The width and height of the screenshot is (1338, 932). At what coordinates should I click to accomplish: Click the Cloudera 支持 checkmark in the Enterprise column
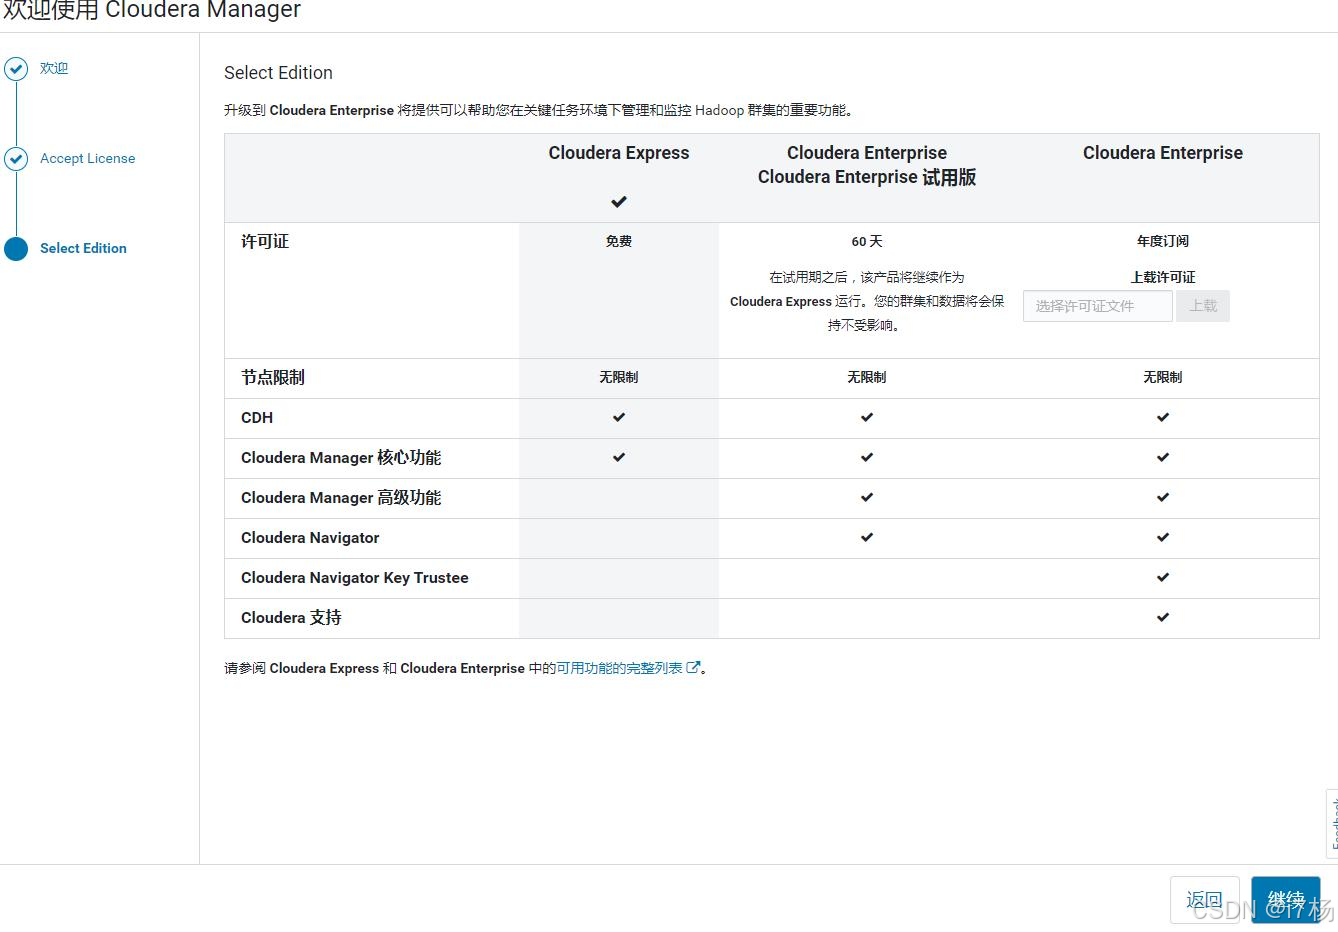coord(1162,617)
